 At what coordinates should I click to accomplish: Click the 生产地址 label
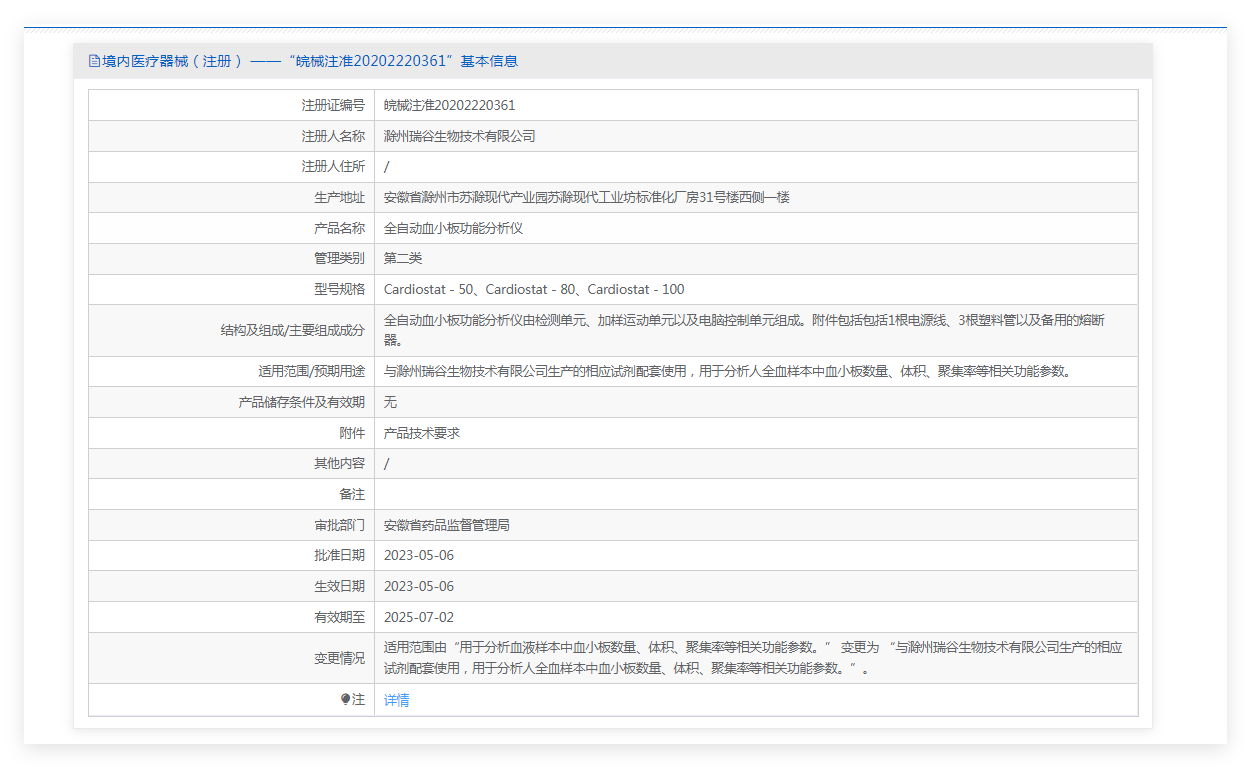340,197
